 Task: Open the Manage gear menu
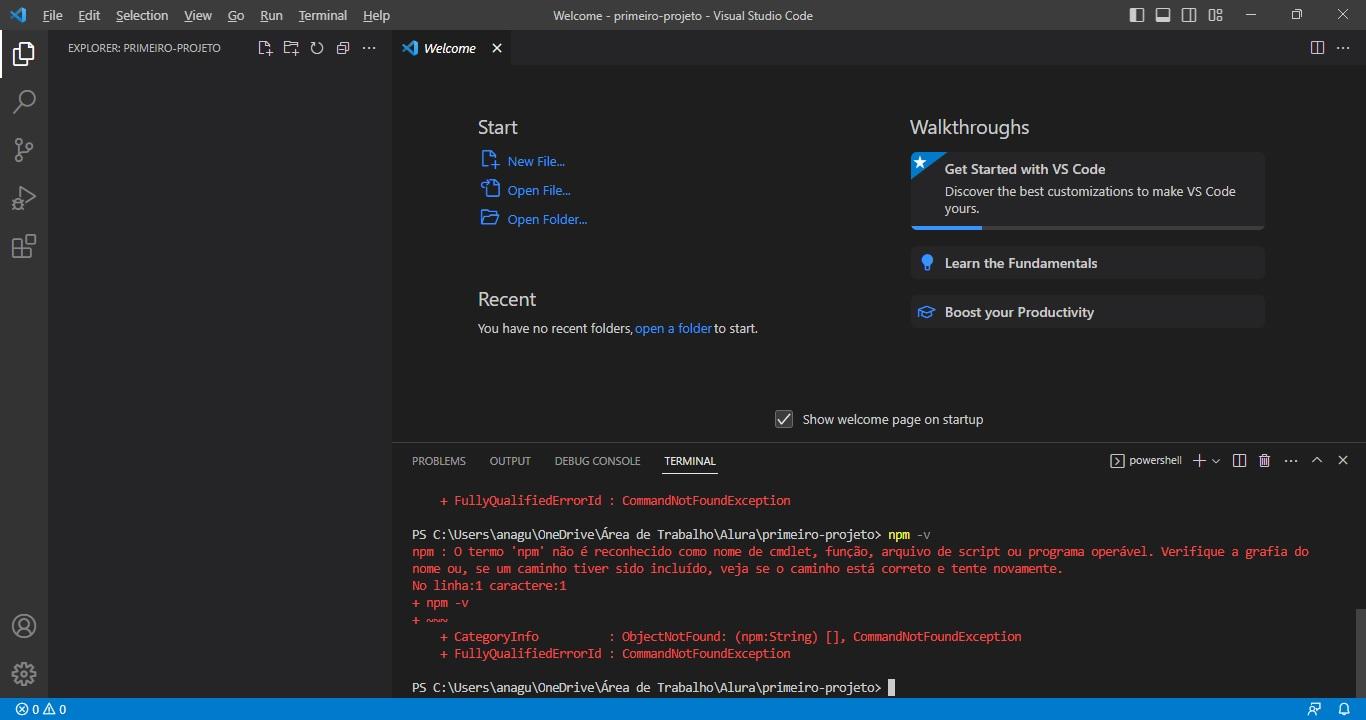click(x=24, y=674)
